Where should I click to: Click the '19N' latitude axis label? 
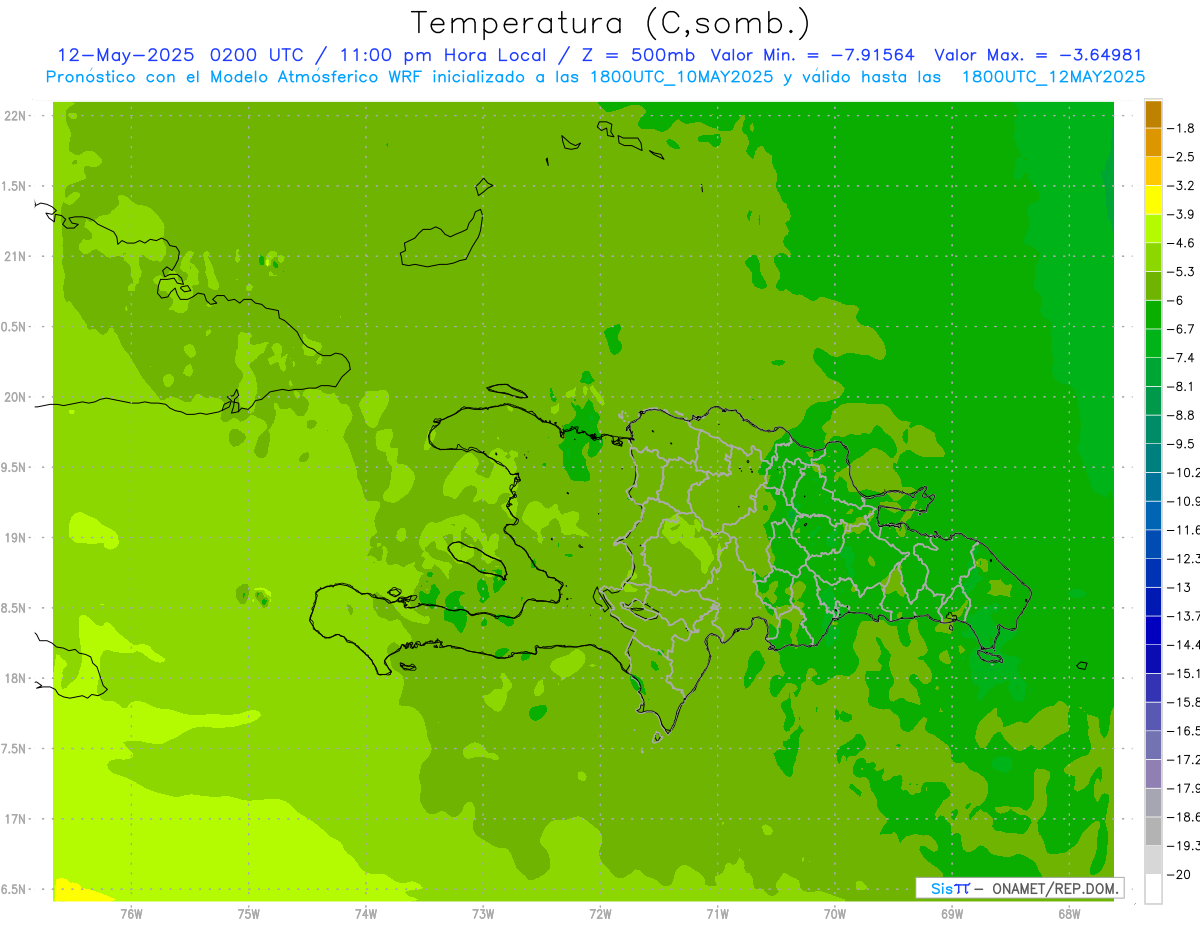point(14,538)
